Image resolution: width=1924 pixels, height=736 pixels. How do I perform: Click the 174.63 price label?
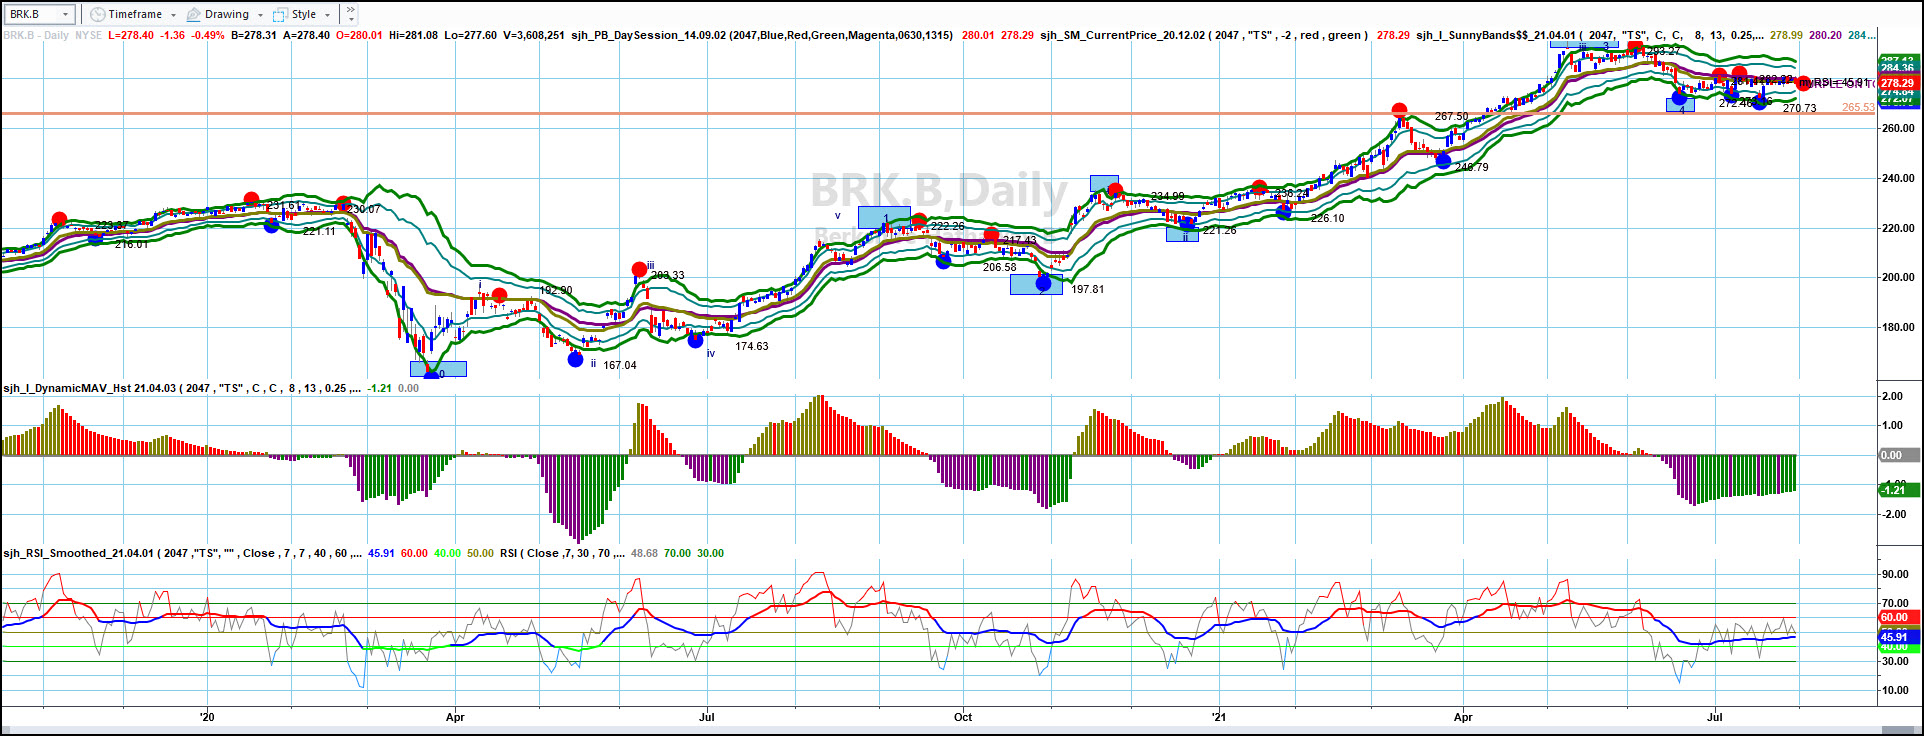(x=752, y=346)
